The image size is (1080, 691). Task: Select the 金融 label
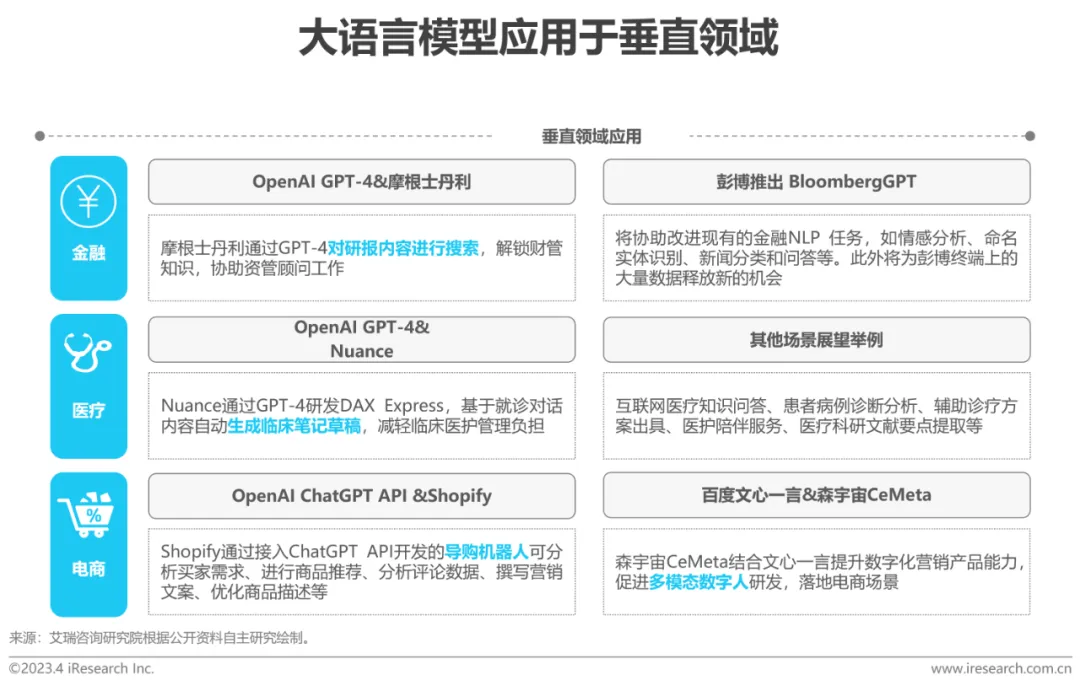point(89,253)
